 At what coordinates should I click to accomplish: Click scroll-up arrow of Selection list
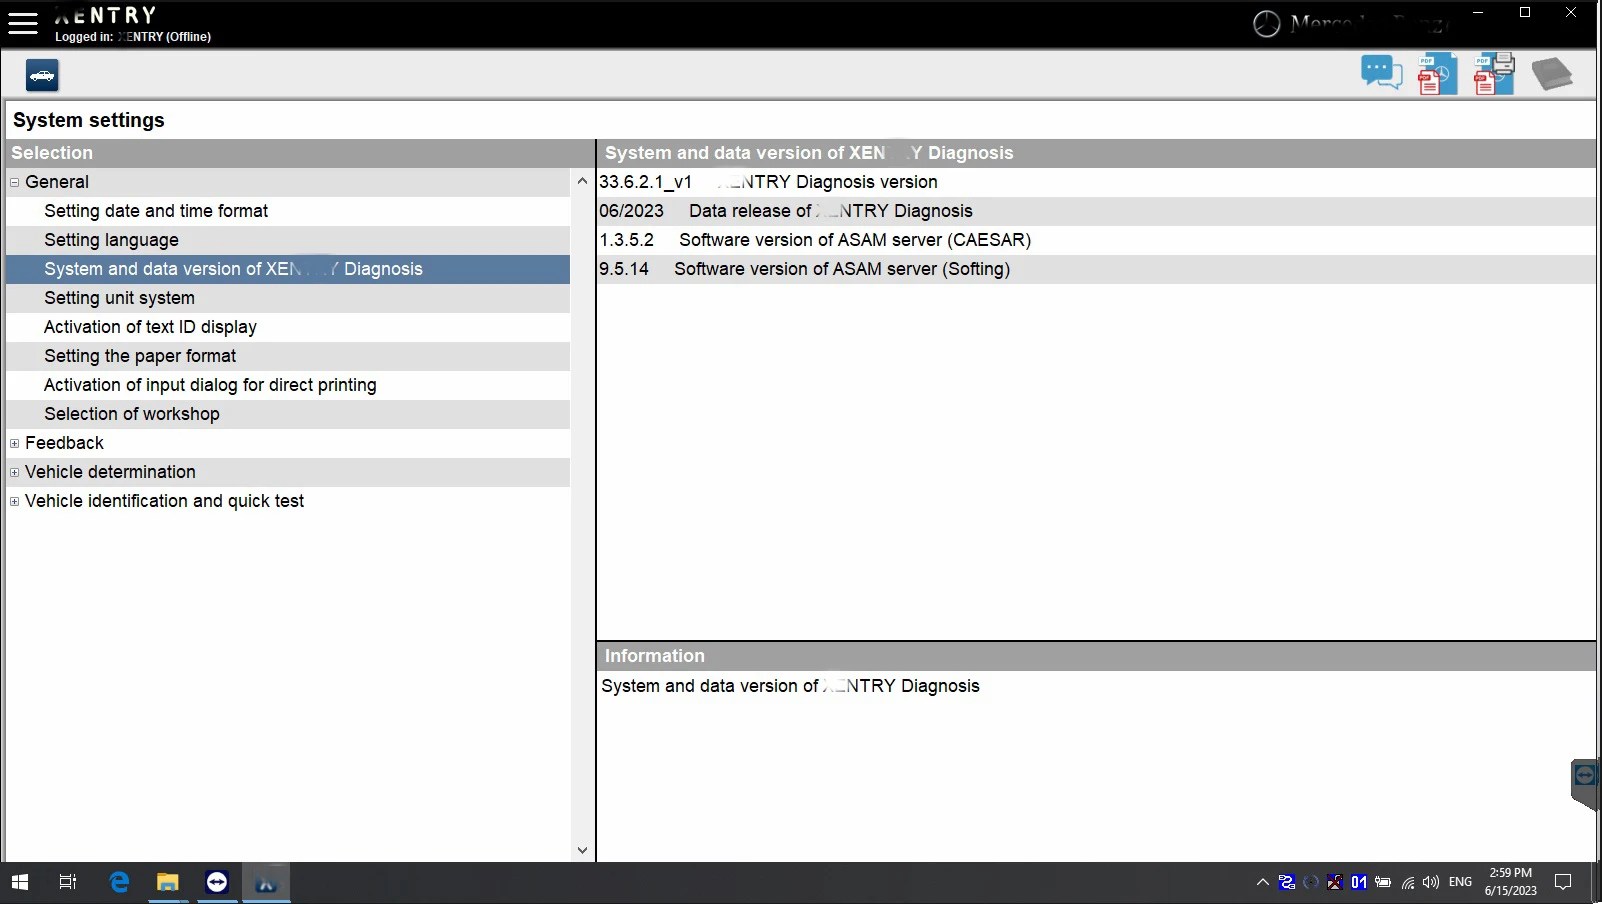[582, 181]
